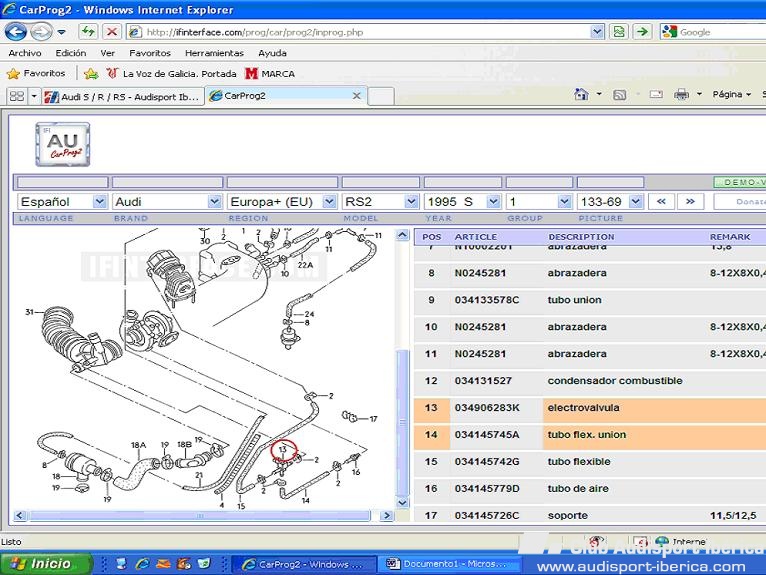The image size is (766, 575).
Task: Click the Favoritos star button
Action: tap(36, 73)
